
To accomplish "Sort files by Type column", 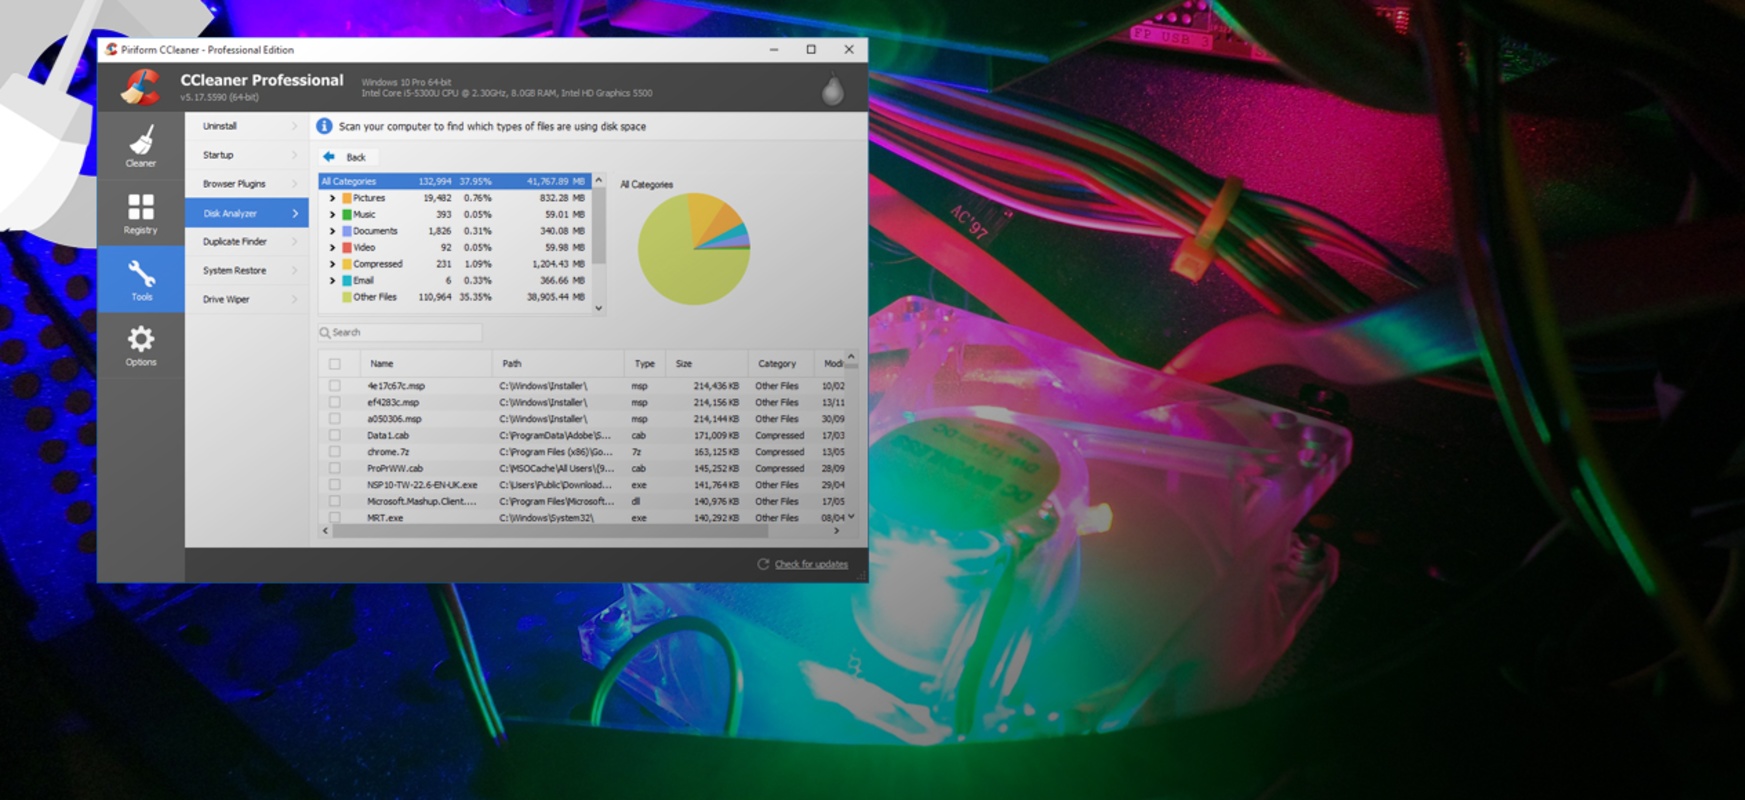I will click(645, 364).
